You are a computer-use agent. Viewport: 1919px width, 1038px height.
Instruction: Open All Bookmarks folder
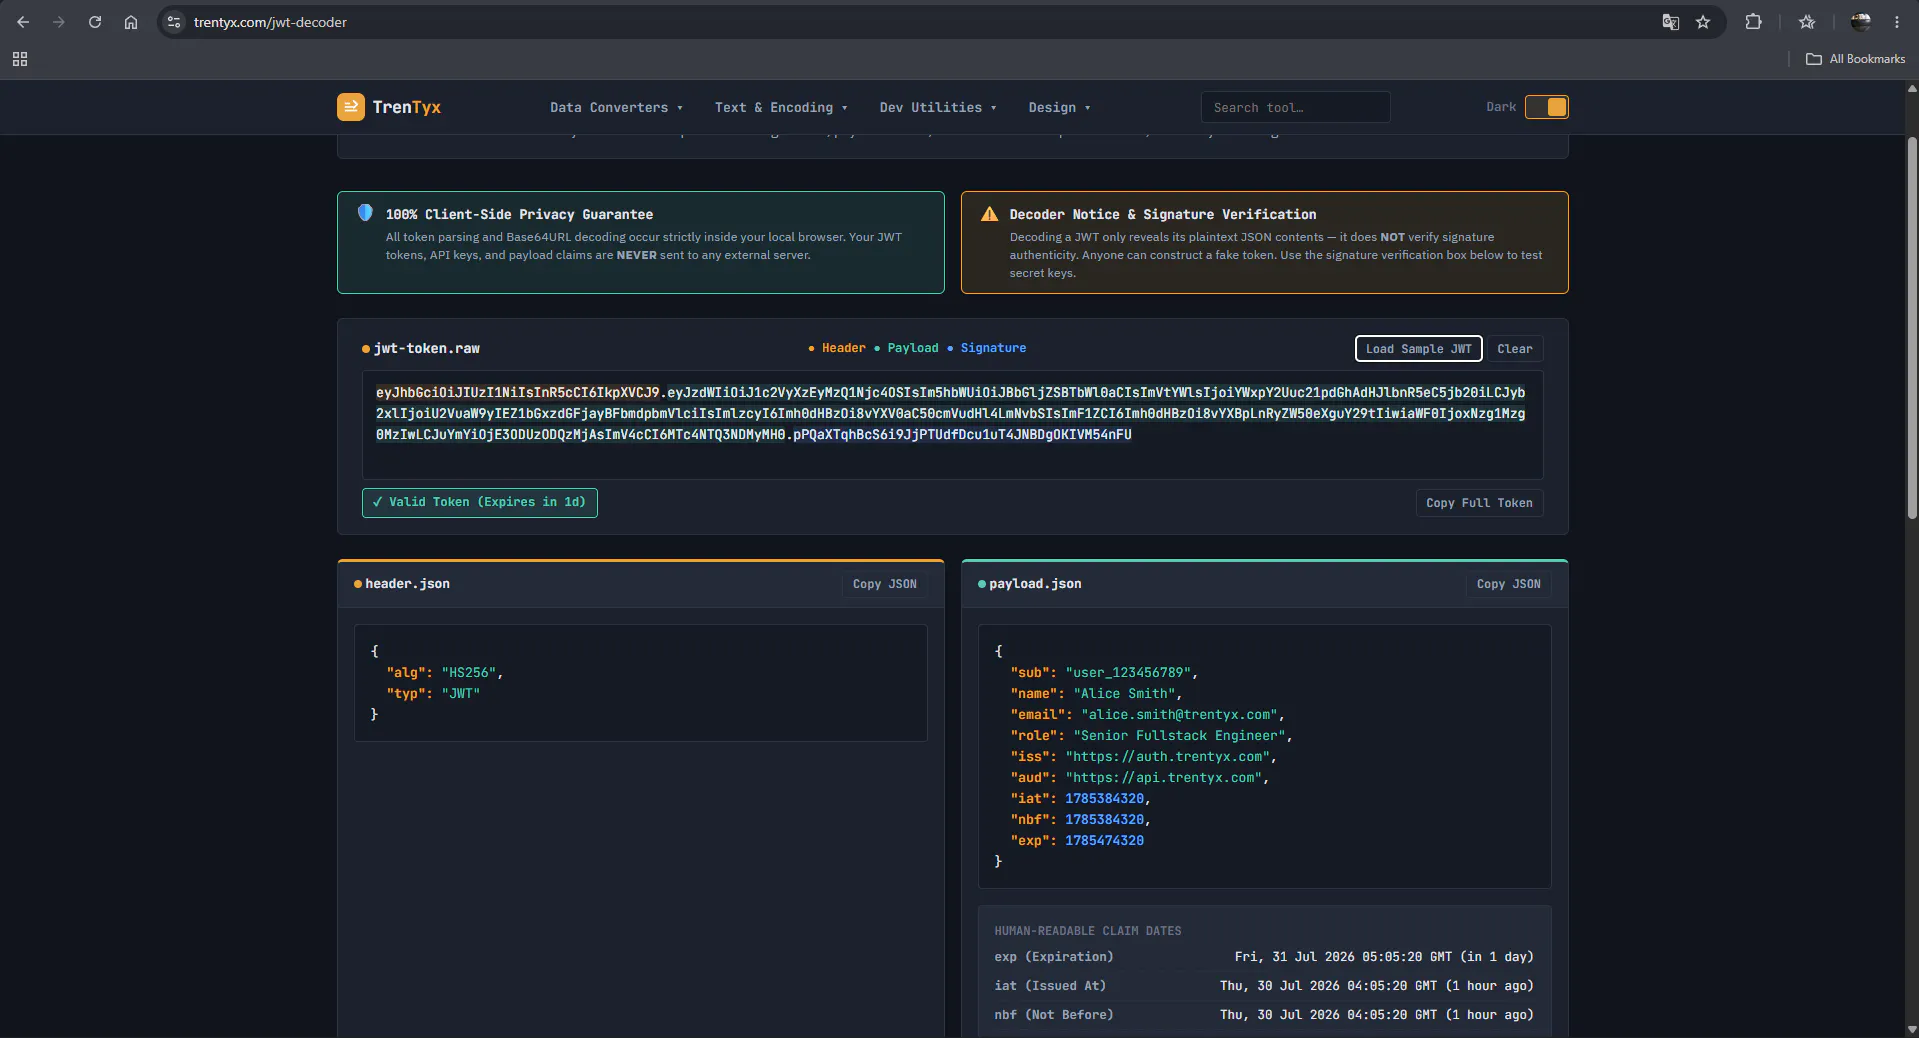pos(1856,59)
